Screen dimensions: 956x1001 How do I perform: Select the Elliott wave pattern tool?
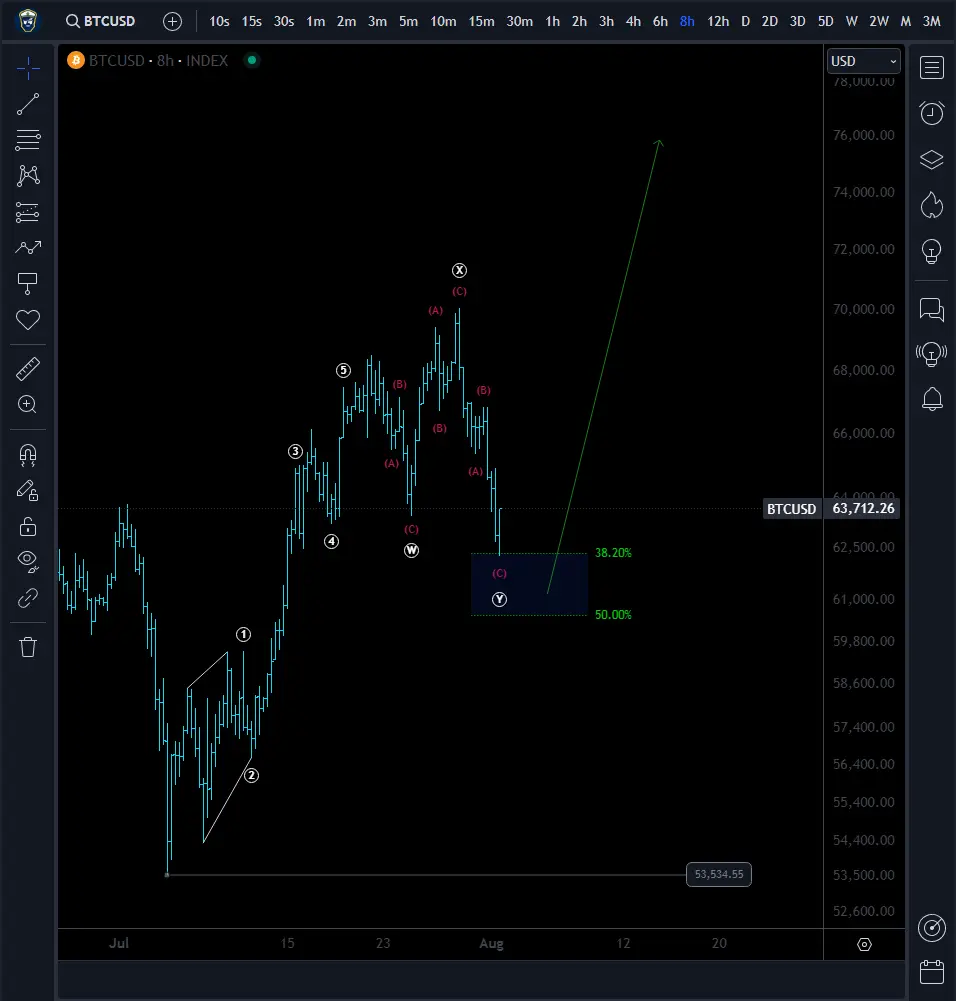[28, 247]
